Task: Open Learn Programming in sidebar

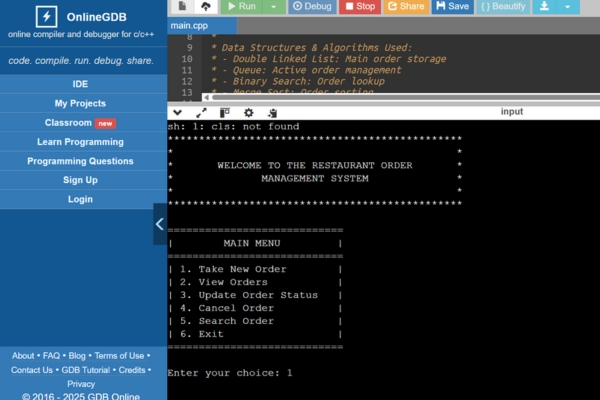Action: tap(80, 142)
